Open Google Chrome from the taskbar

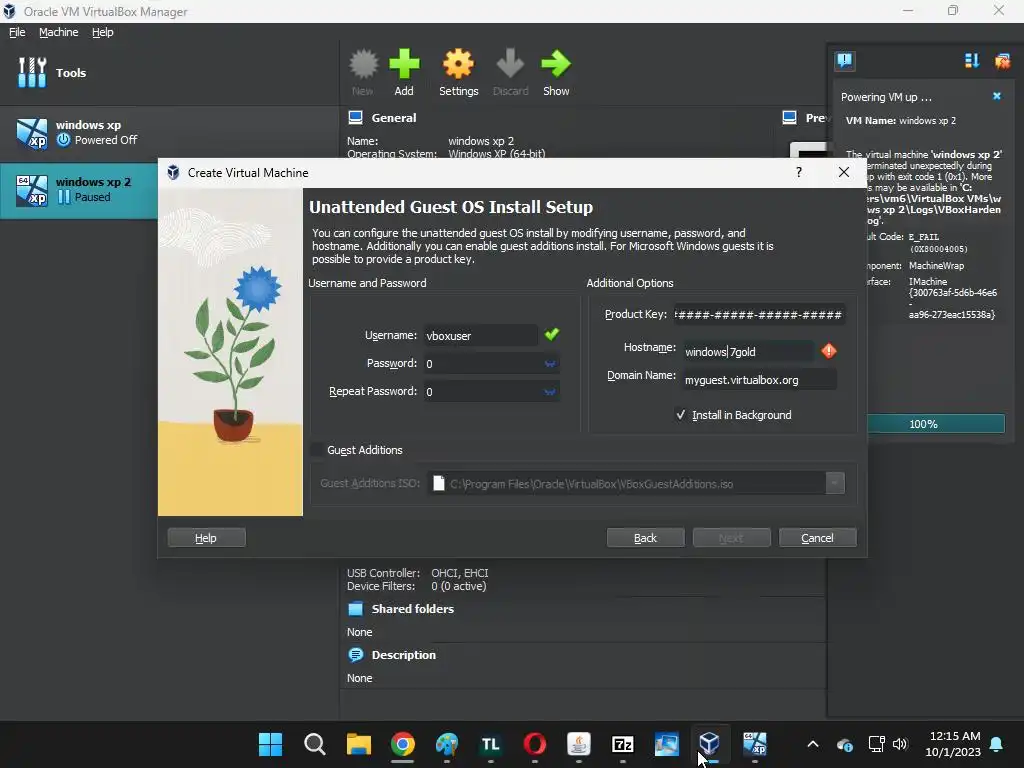click(x=403, y=744)
